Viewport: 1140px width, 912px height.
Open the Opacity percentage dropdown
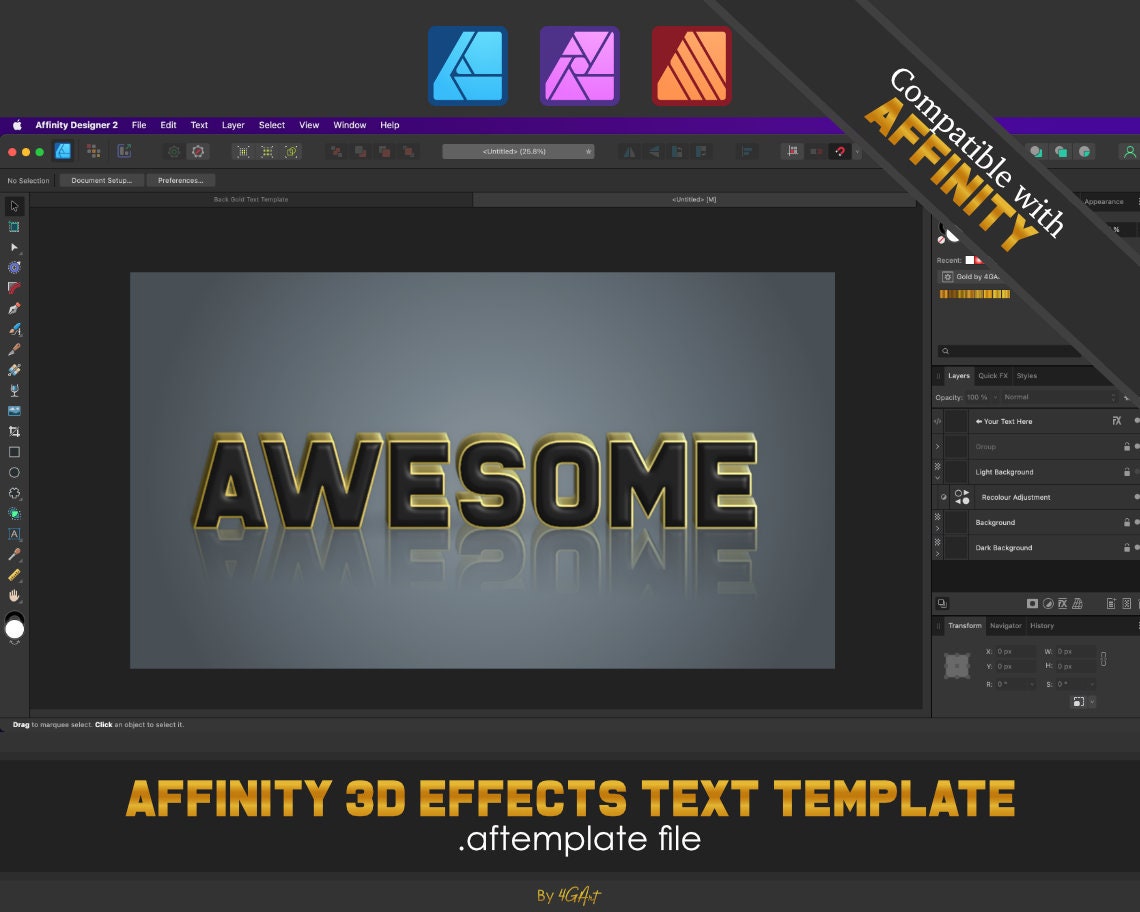coord(995,397)
